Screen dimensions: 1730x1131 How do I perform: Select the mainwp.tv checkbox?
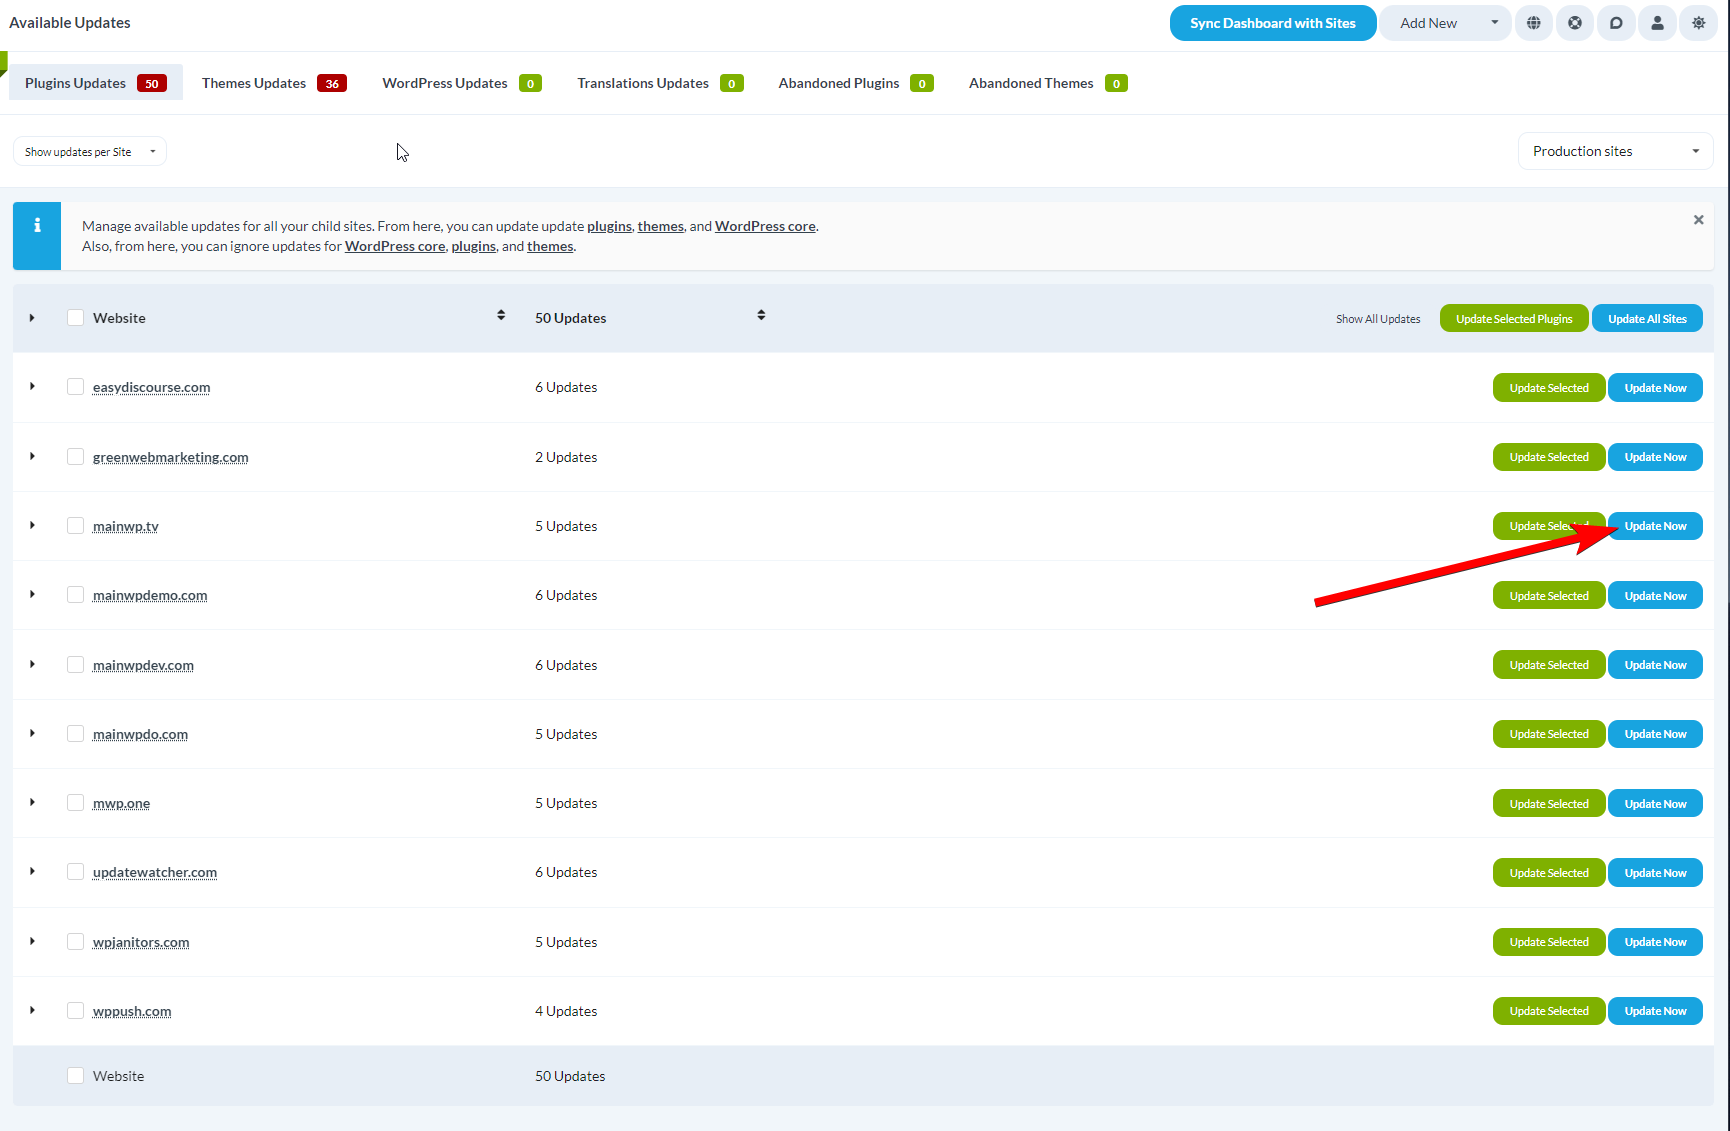(x=75, y=524)
